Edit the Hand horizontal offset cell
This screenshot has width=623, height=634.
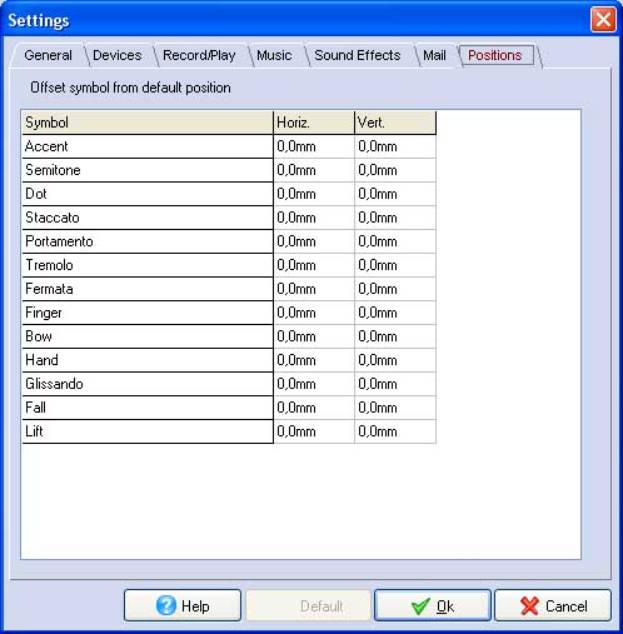point(314,360)
